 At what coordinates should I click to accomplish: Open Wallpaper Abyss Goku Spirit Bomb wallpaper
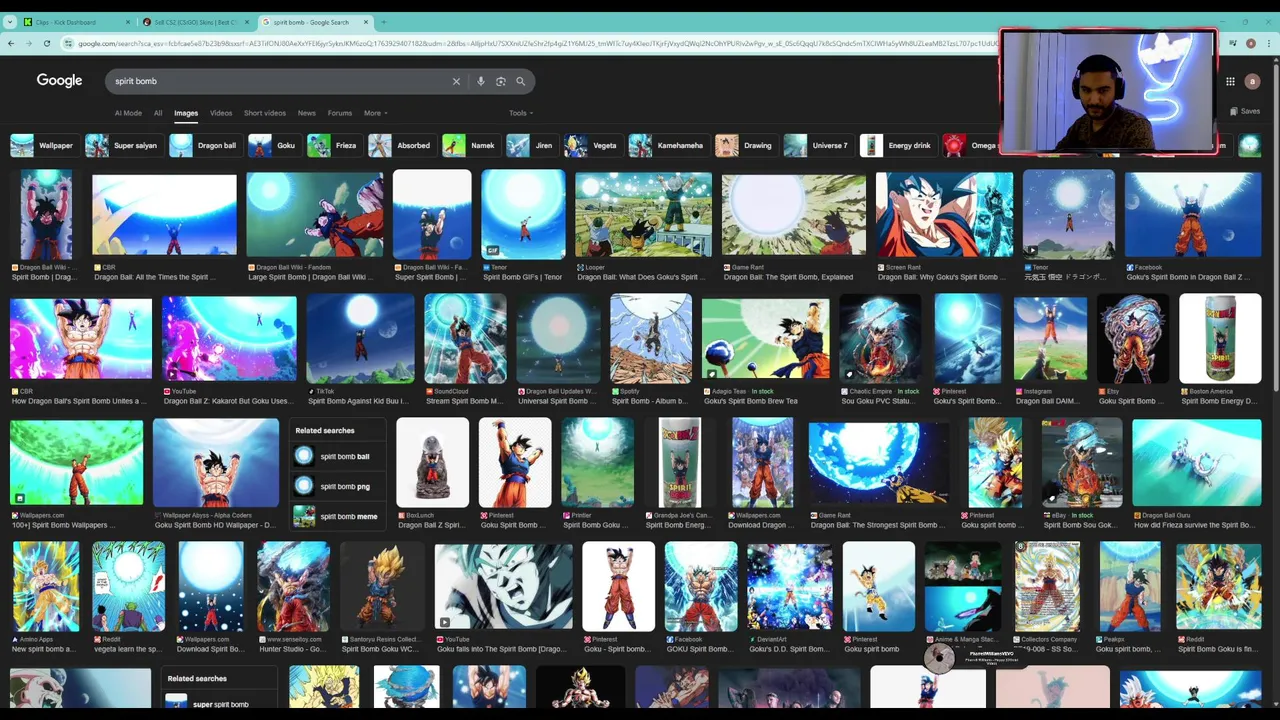coord(216,462)
